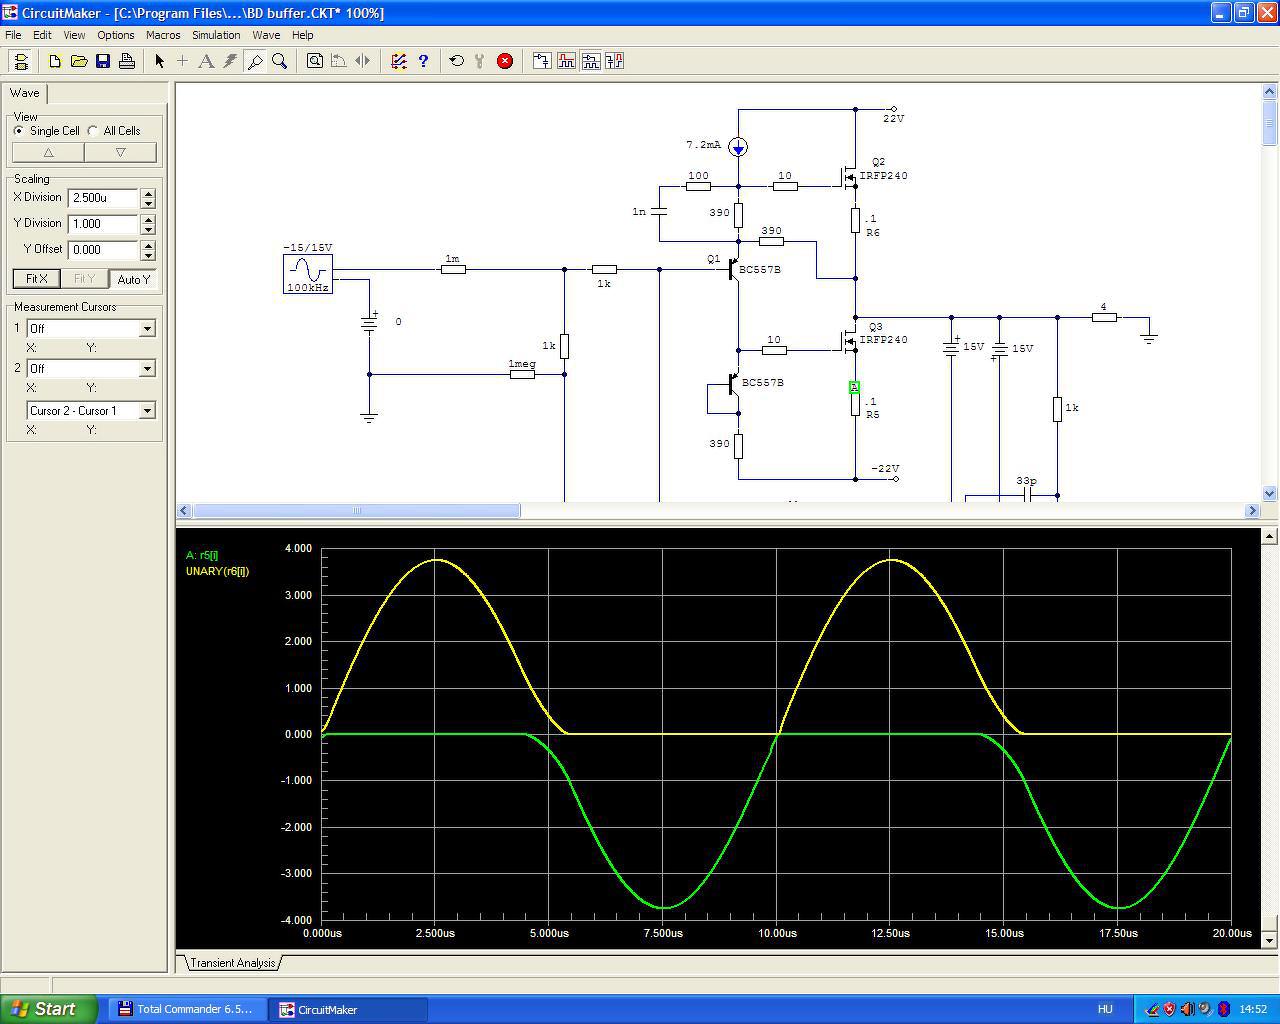This screenshot has height=1024, width=1280.
Task: Increase the X Division value
Action: (148, 193)
